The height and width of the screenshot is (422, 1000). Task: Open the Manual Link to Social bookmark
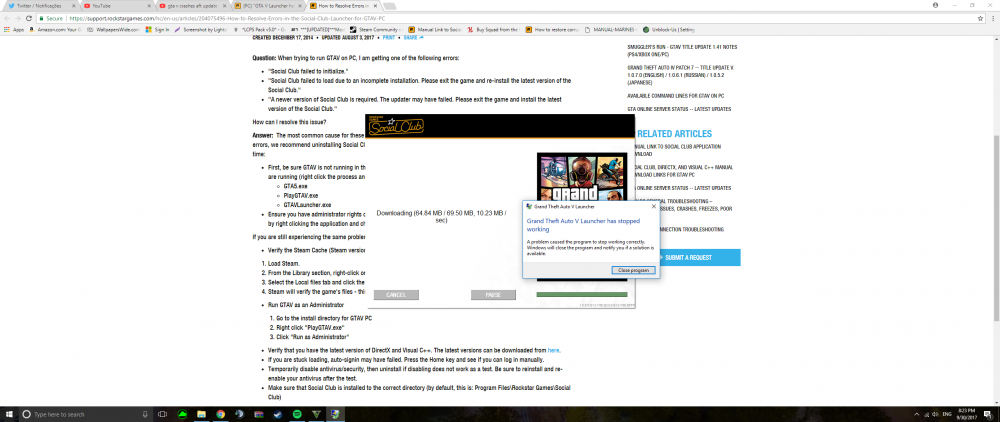(435, 29)
